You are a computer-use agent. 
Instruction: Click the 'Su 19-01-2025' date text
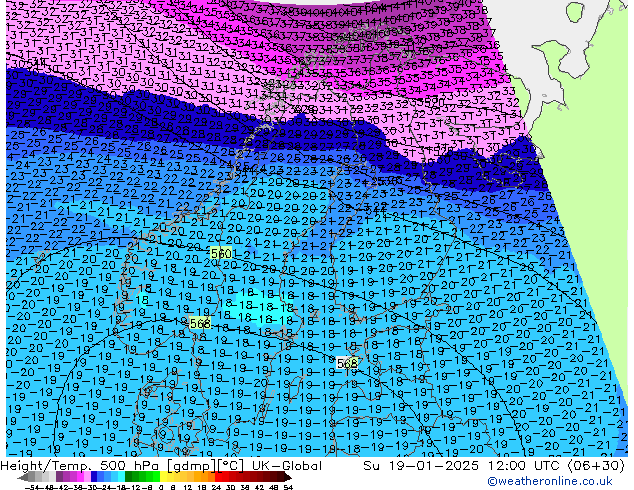pos(421,466)
